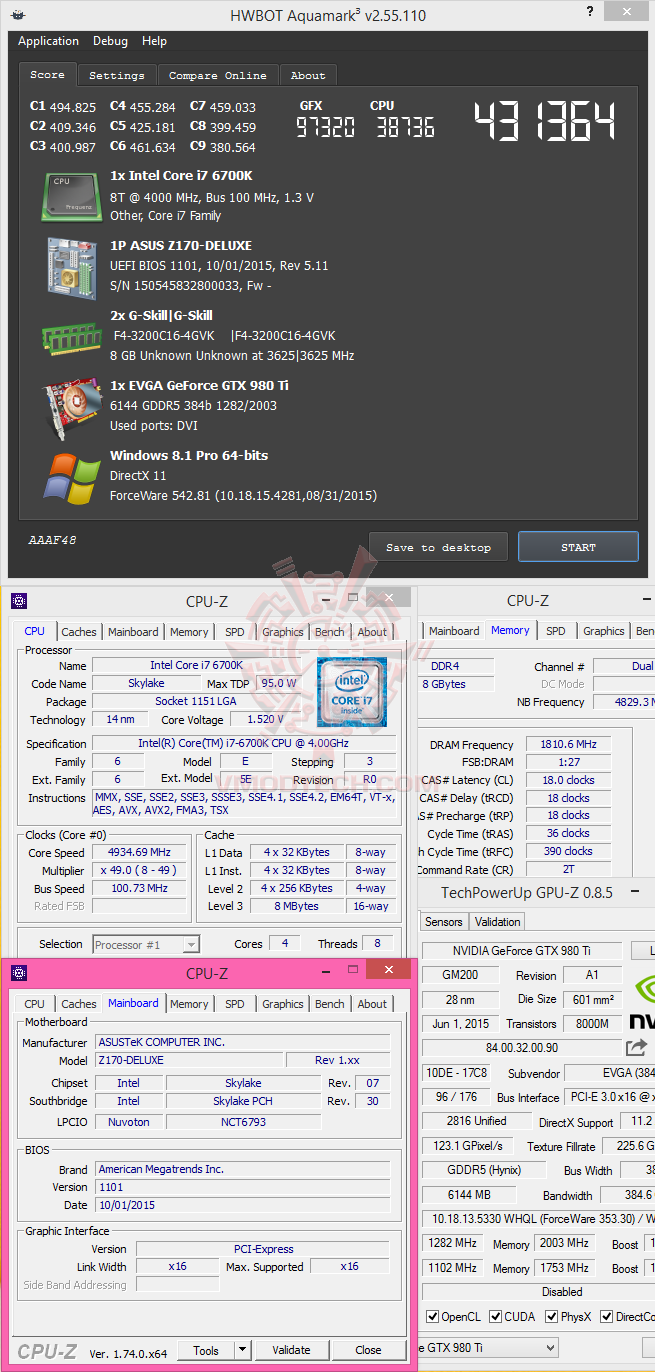655x1372 pixels.
Task: Open the Sensors tab in GPU-Z
Action: (x=443, y=922)
